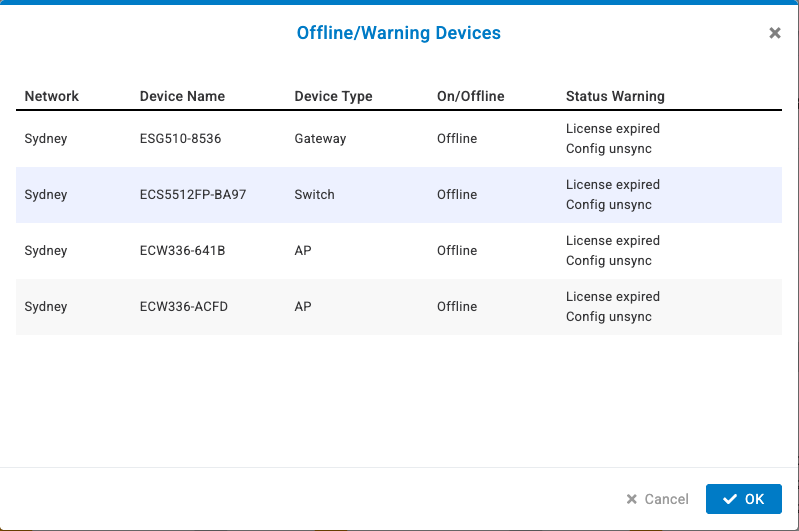
Task: Click the Device Type column header
Action: [x=333, y=96]
